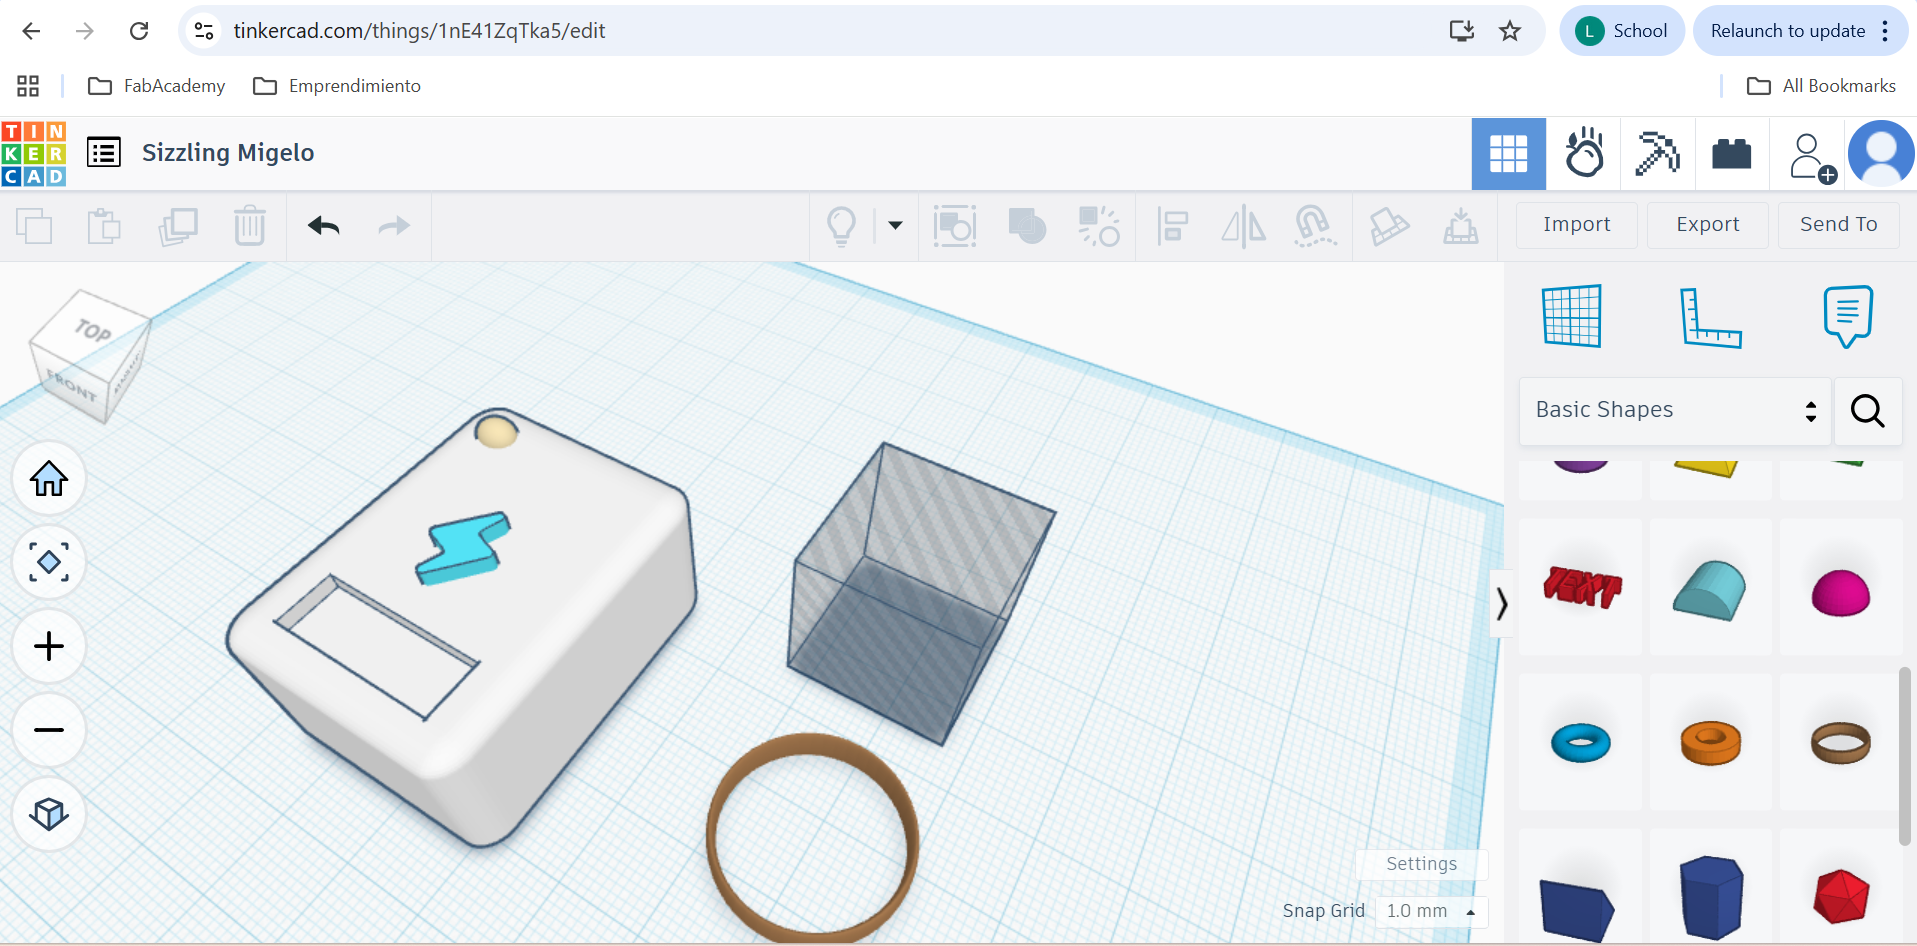Image resolution: width=1917 pixels, height=946 pixels.
Task: Open workplane Settings button
Action: click(1422, 864)
